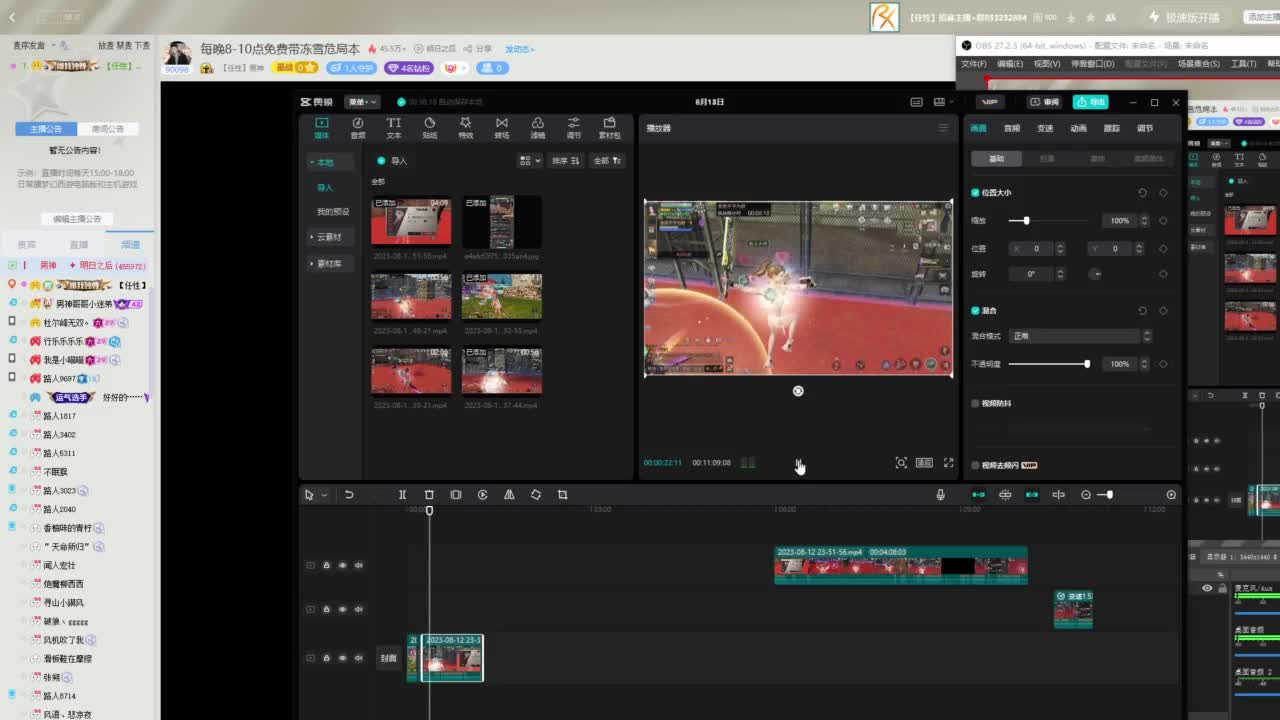Open the selection tool dropdown arrow in the timeline
This screenshot has height=720, width=1280.
(324, 495)
